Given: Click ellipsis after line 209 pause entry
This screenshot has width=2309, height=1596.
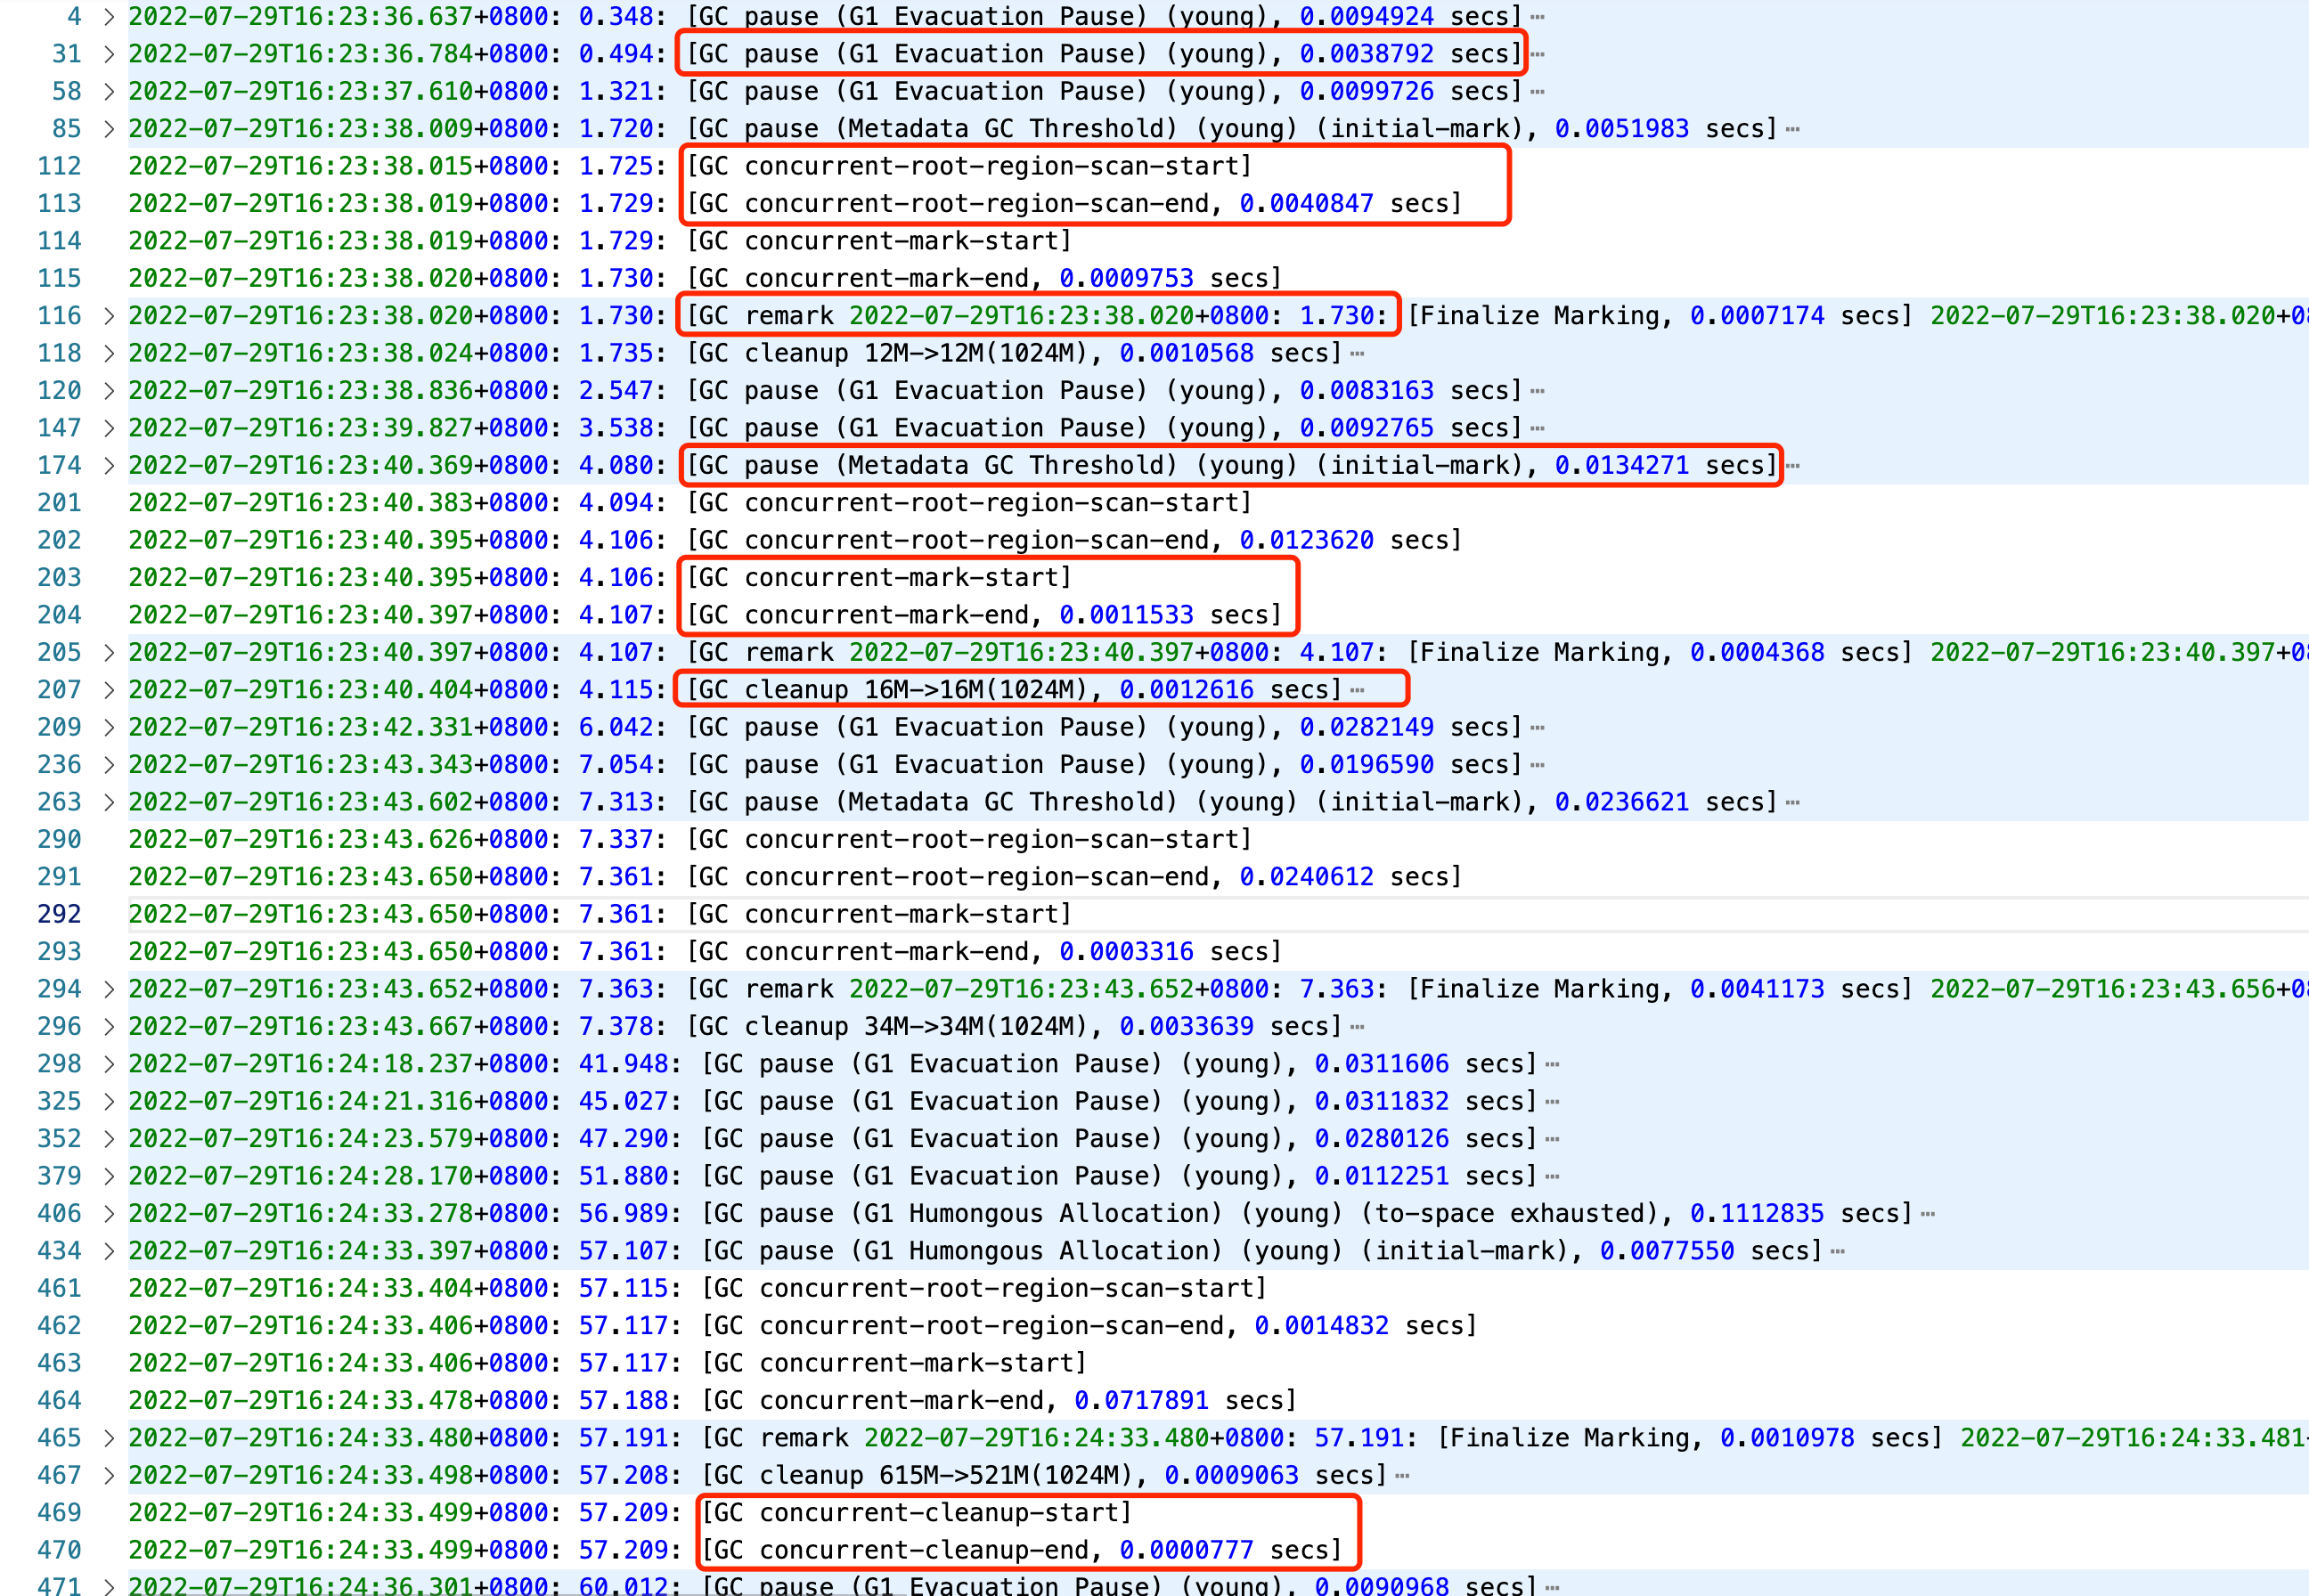Looking at the screenshot, I should pos(1538,728).
